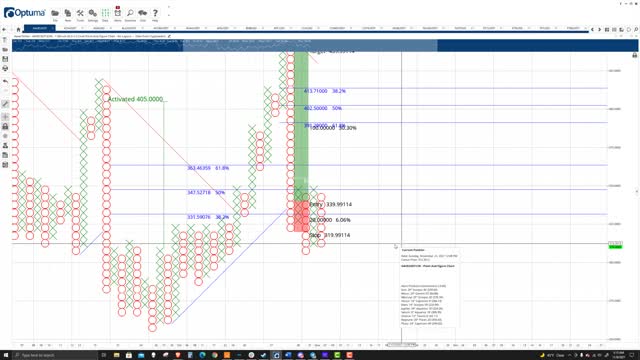This screenshot has width=640, height=360.
Task: Click the green current price label
Action: [615, 247]
